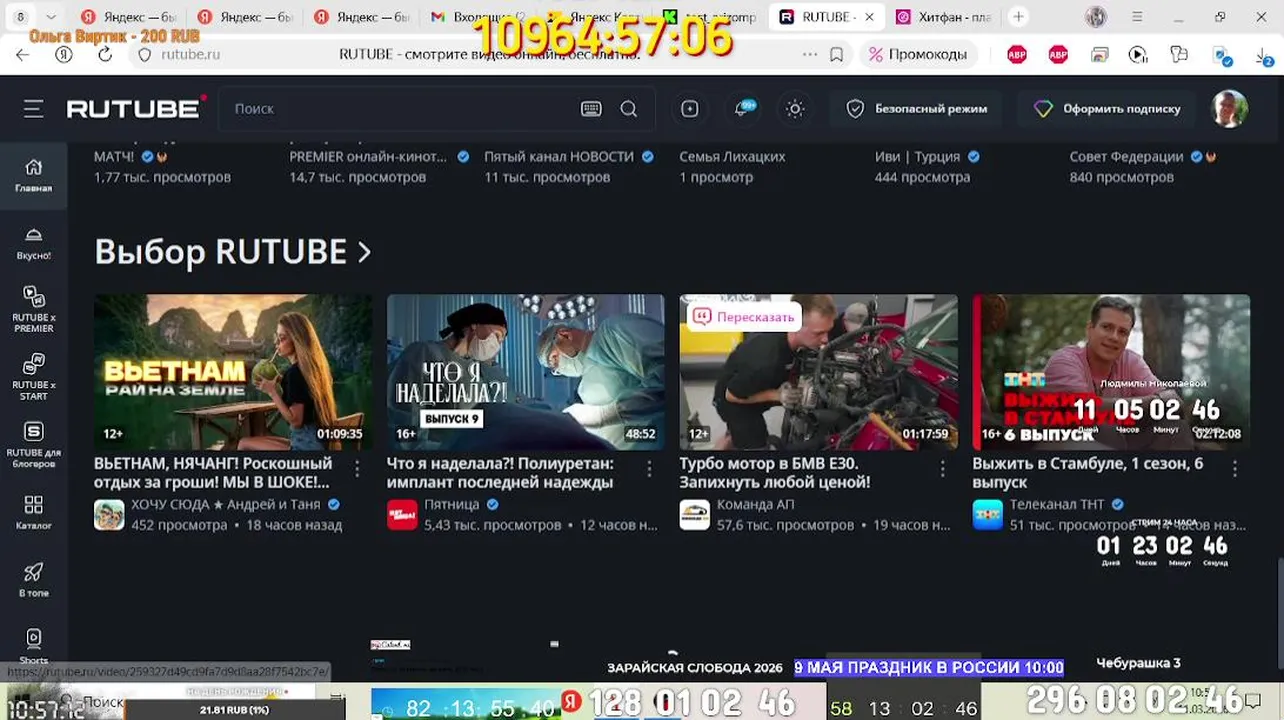1284x720 pixels.
Task: Open the Иви | Турция channel
Action: [917, 157]
